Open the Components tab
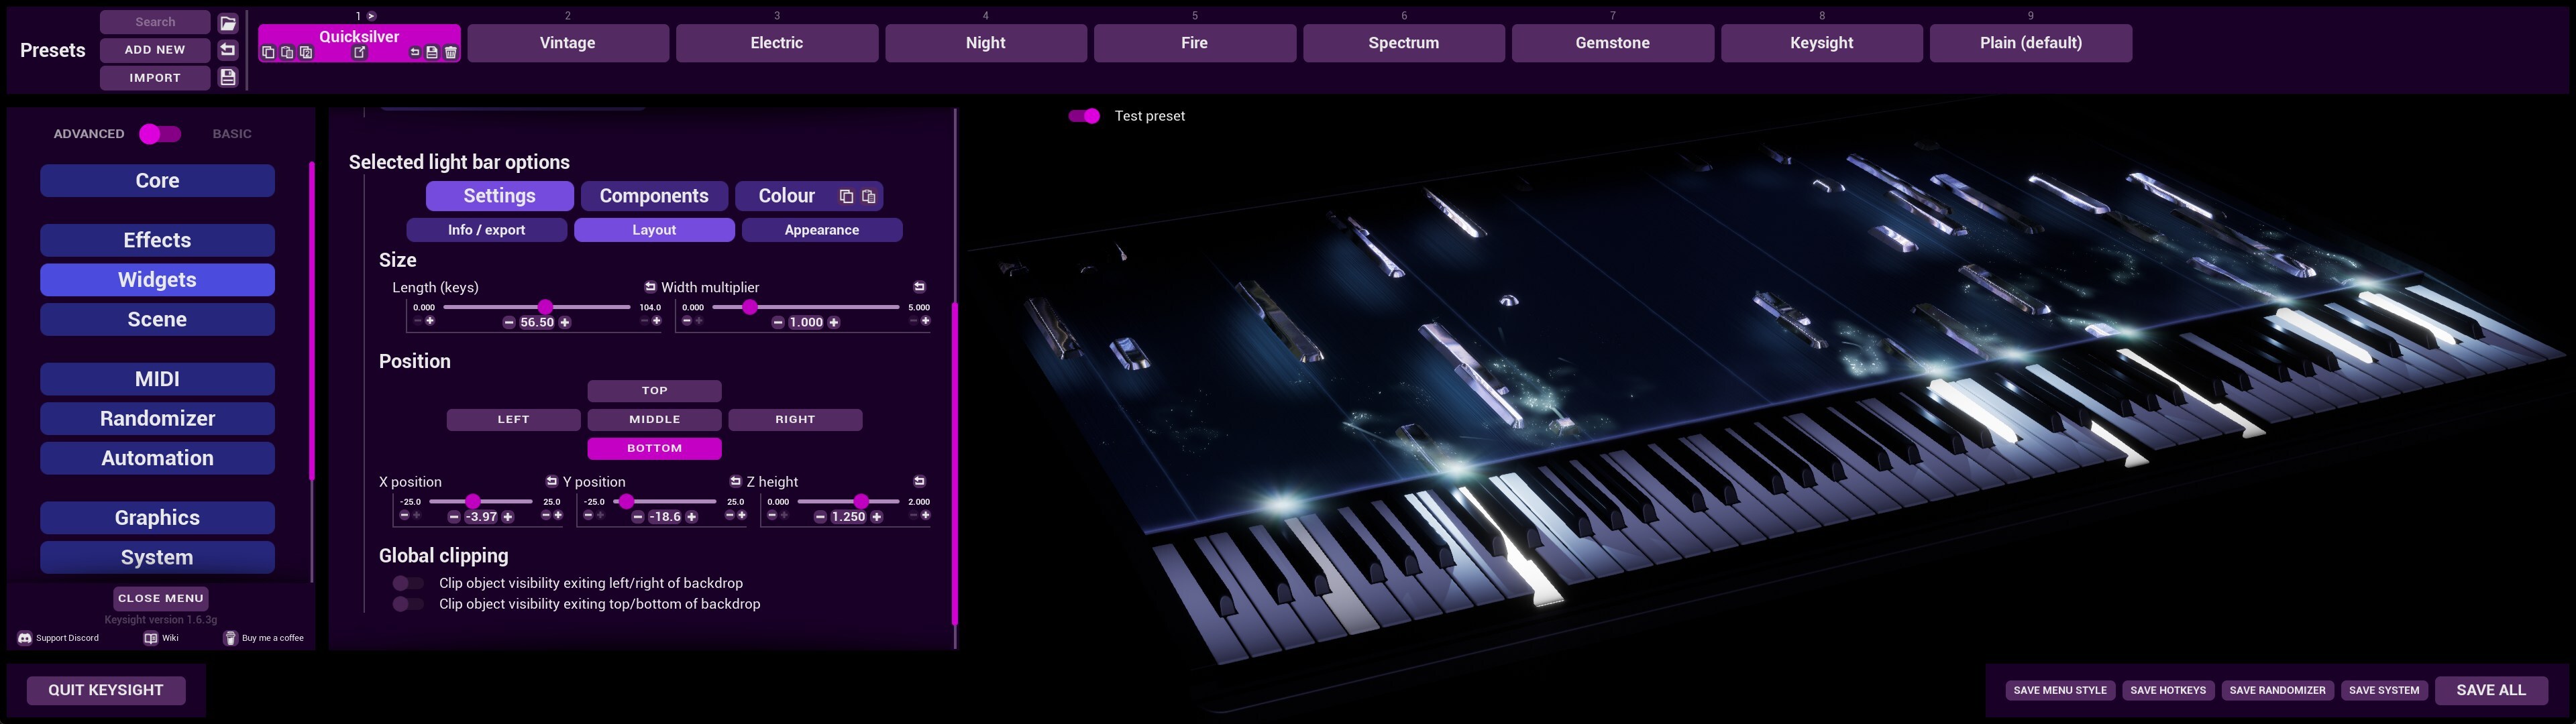 pos(654,196)
